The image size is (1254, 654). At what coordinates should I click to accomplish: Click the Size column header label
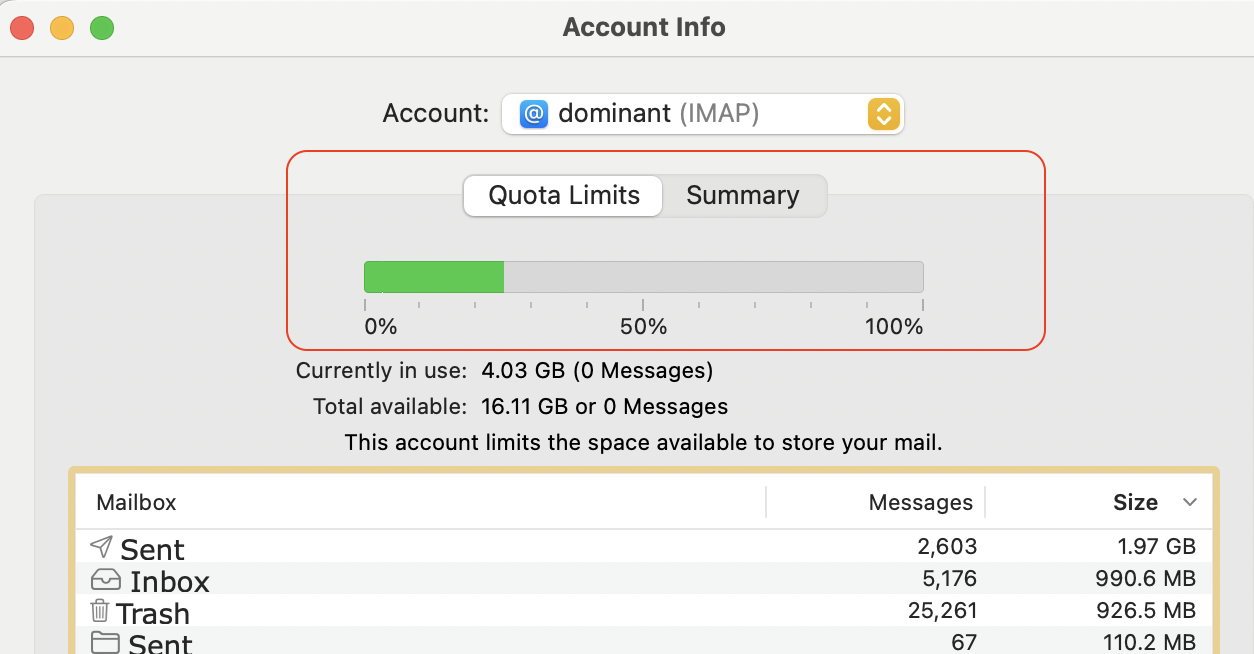coord(1135,502)
